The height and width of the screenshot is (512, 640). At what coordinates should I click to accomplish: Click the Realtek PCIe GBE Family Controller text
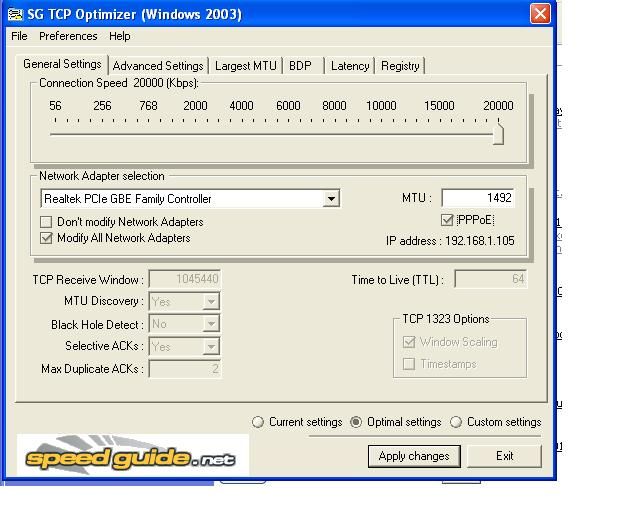(128, 199)
